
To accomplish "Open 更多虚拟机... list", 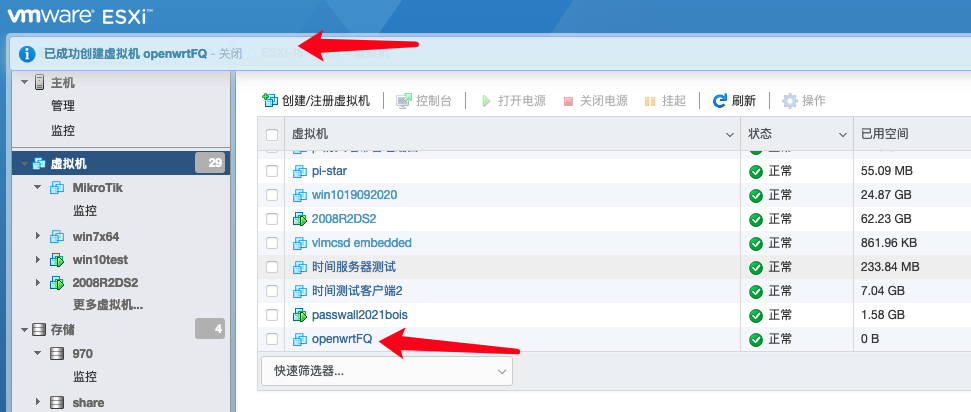I will pyautogui.click(x=108, y=305).
